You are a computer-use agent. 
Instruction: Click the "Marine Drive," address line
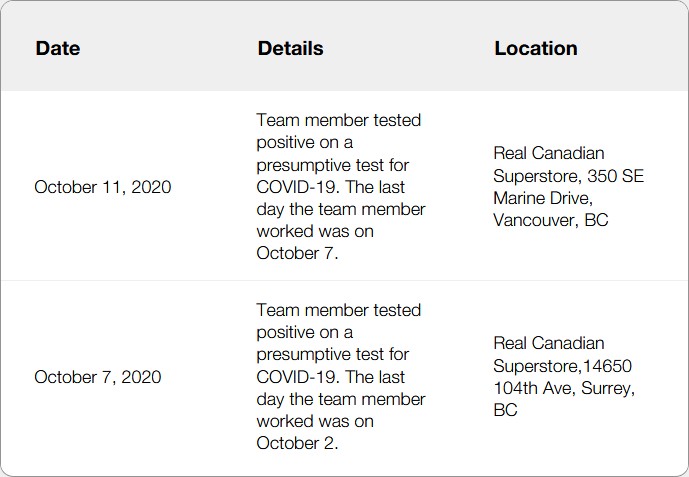click(541, 198)
